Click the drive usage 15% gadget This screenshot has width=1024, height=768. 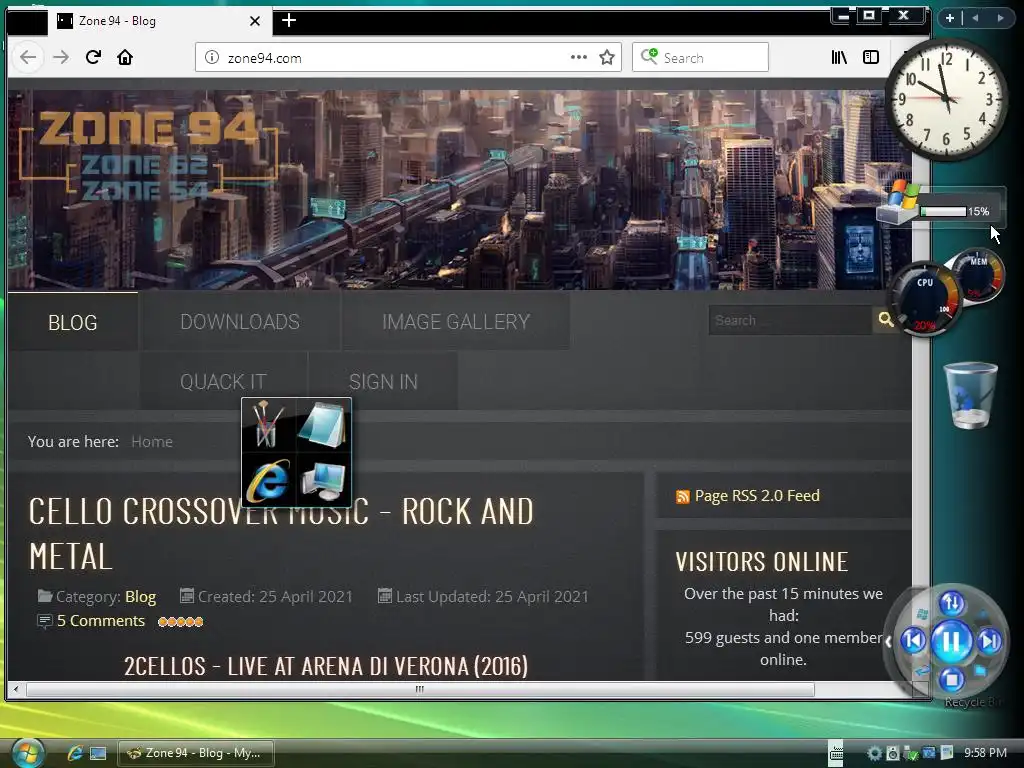tap(940, 206)
